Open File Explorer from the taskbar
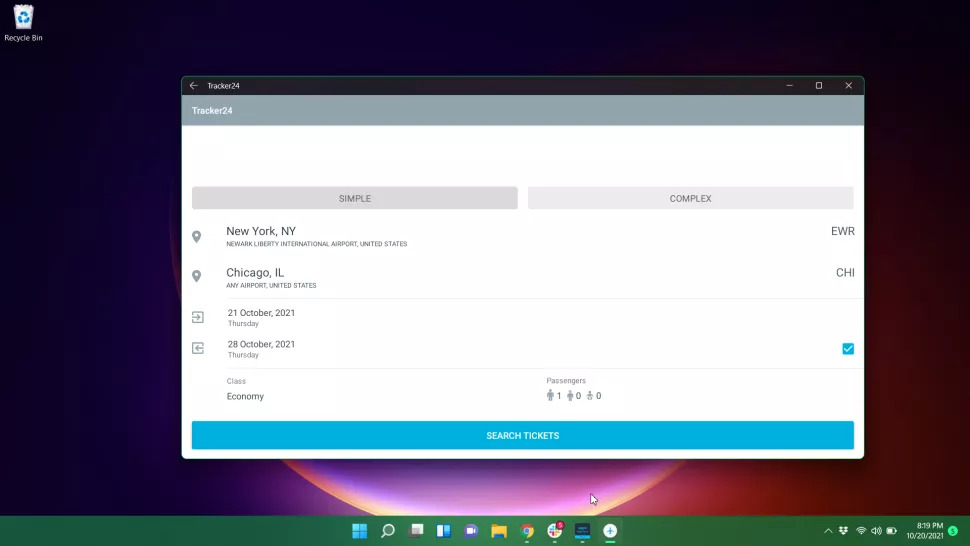This screenshot has height=546, width=970. point(499,531)
